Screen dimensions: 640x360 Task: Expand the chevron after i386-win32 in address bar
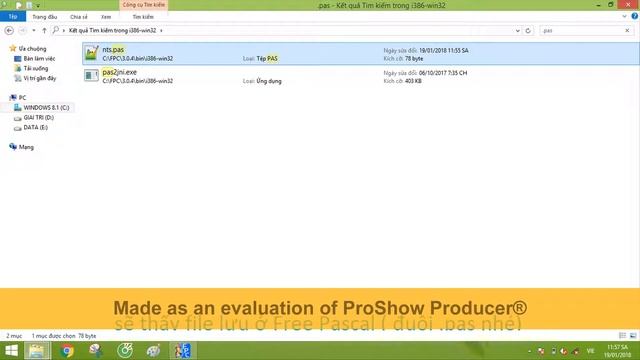(161, 31)
